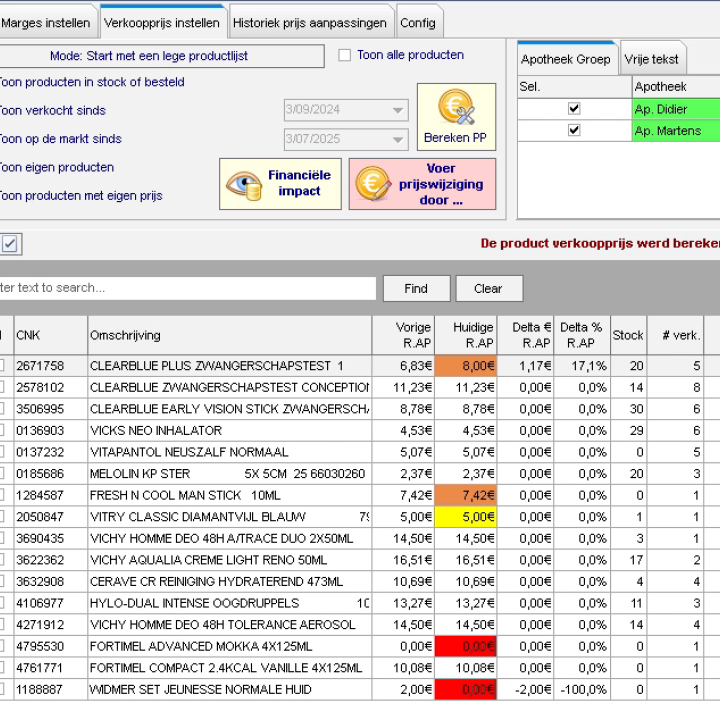Select VITAPANTOL NEUSZALF NORMAAL description
This screenshot has width=720, height=720.
tap(230, 452)
